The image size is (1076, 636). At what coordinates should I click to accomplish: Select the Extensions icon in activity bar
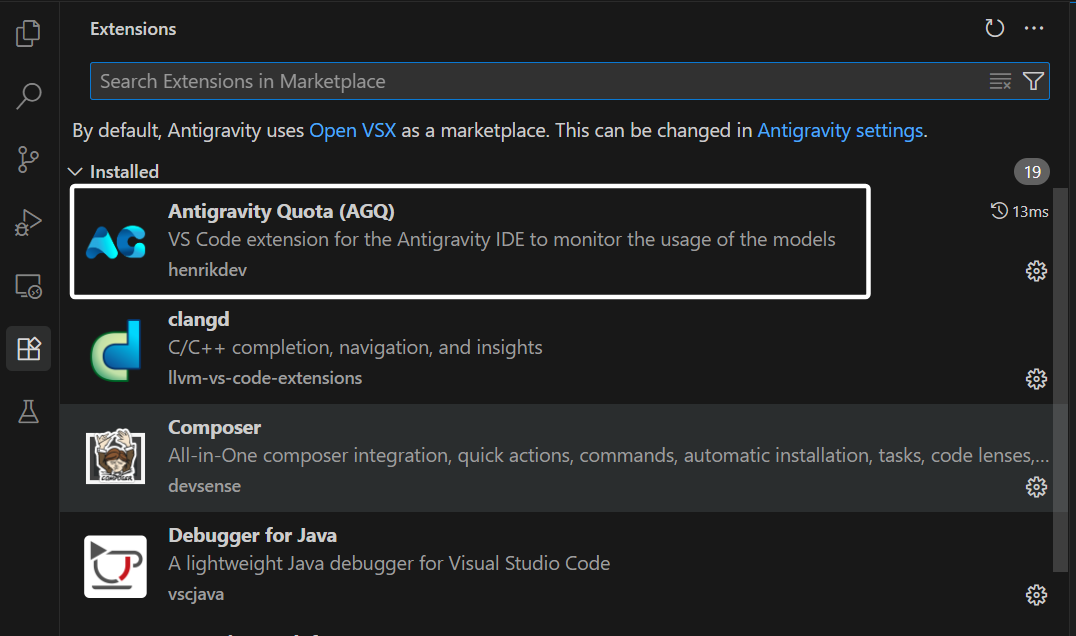29,349
